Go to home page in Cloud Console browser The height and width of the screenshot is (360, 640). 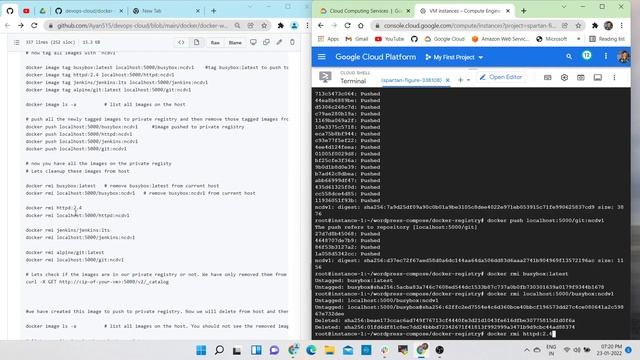[x=361, y=25]
